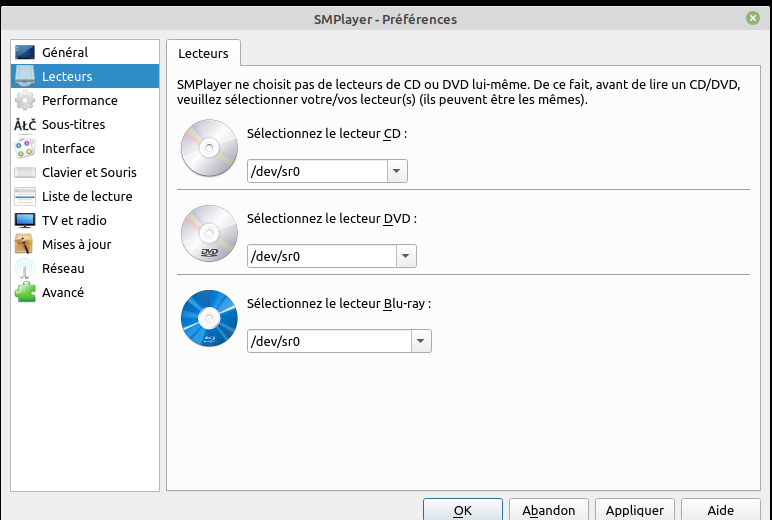This screenshot has width=772, height=520.
Task: Click the Réseau antenna icon
Action: pos(25,268)
